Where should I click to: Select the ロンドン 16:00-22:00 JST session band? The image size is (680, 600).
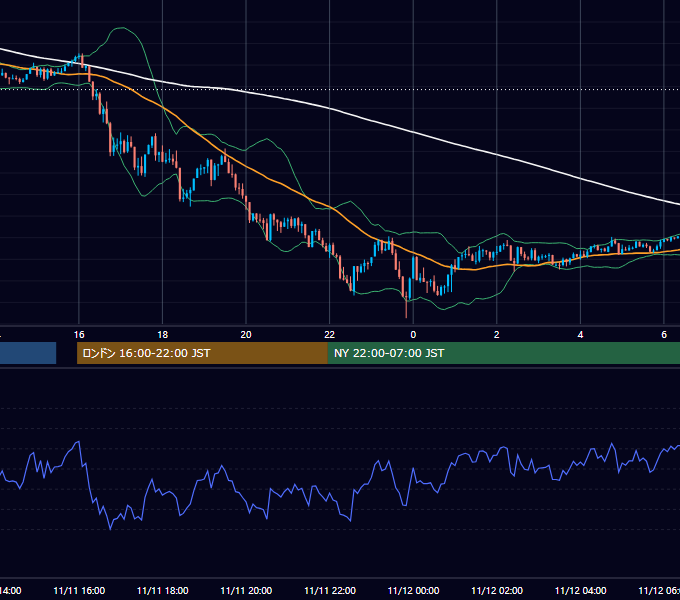(202, 353)
